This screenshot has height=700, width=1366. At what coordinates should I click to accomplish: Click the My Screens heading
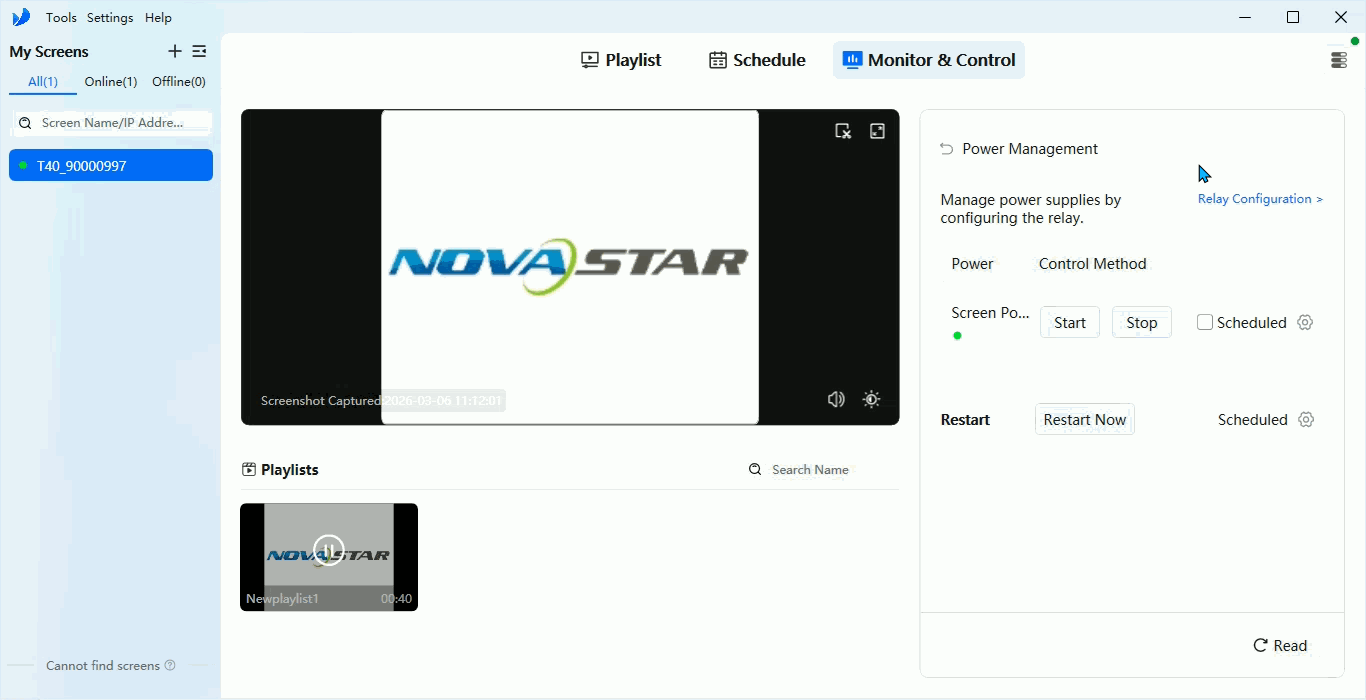[x=49, y=52]
